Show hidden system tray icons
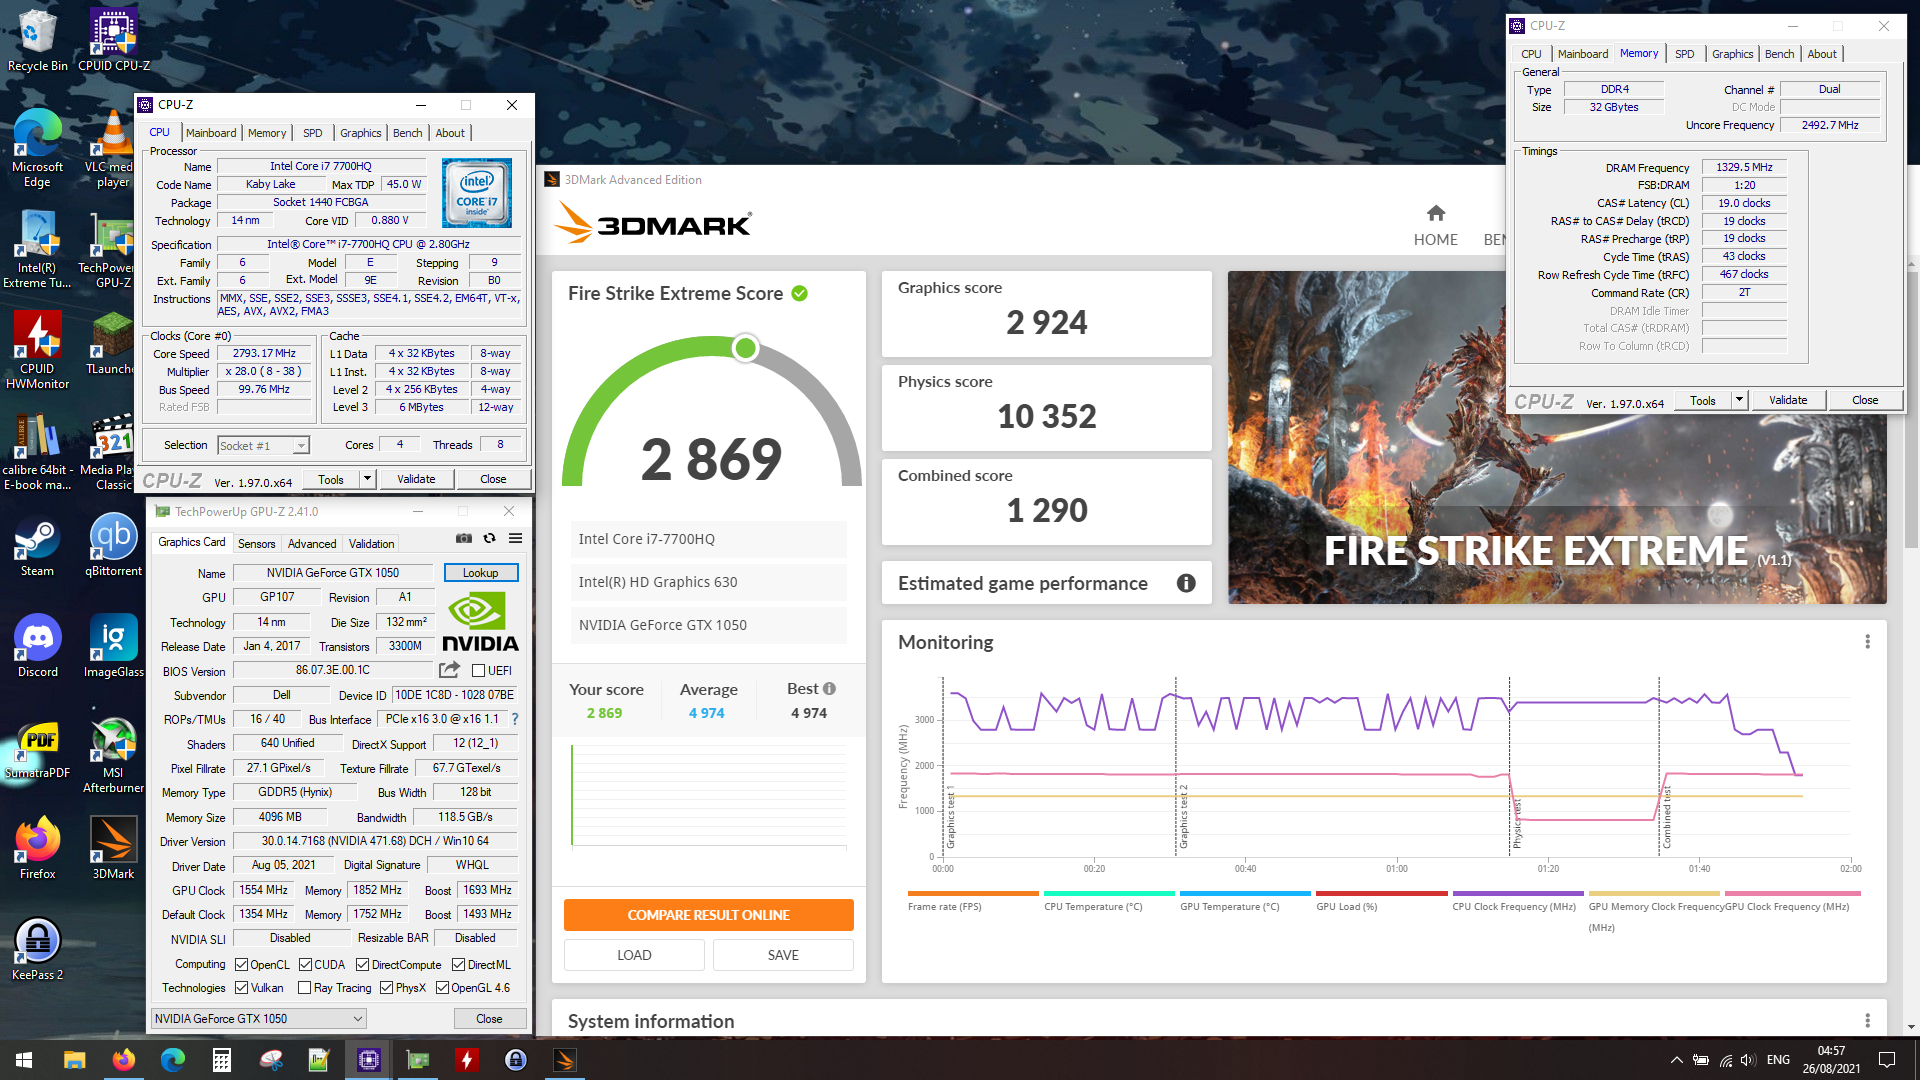This screenshot has width=1920, height=1080. pos(1676,1060)
